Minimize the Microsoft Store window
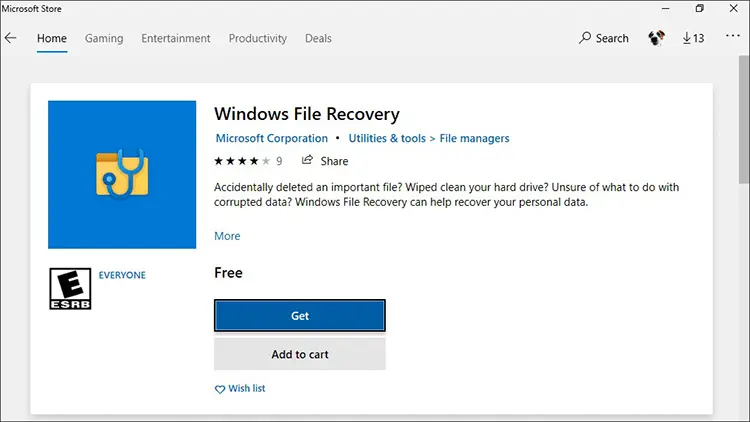The height and width of the screenshot is (422, 750). coord(665,9)
